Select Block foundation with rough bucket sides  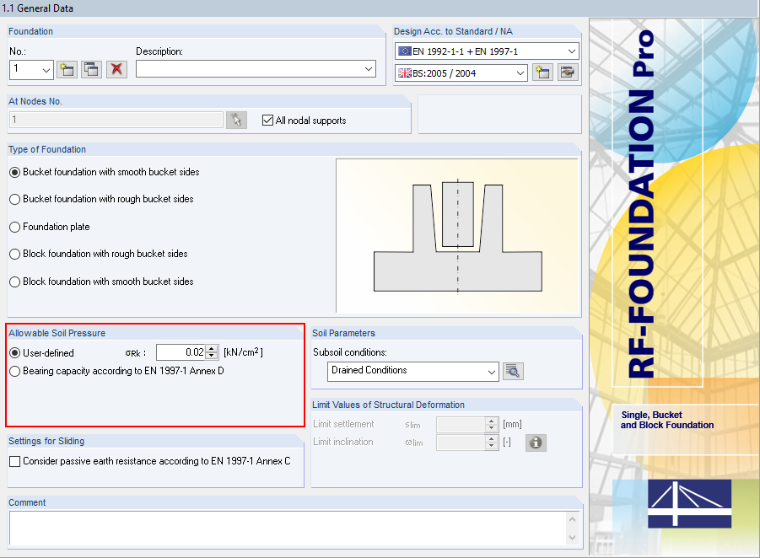tap(15, 255)
